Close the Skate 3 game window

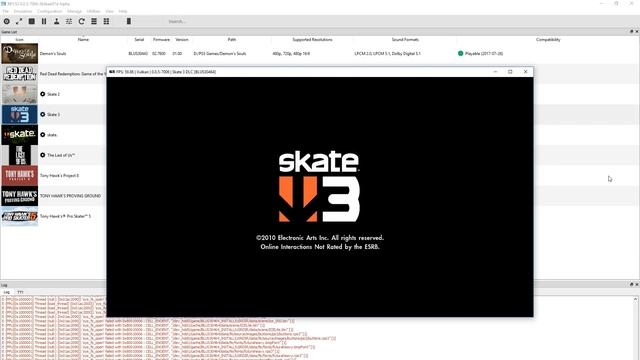[x=526, y=72]
